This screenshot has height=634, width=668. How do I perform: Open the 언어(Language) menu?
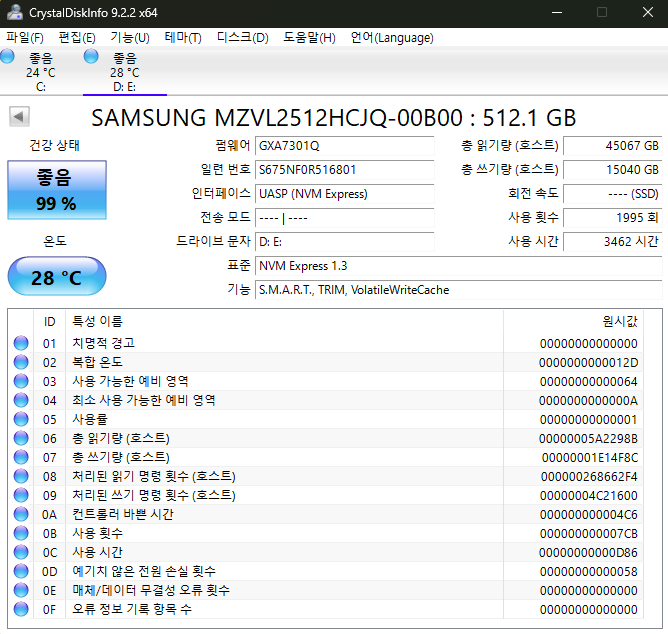pos(392,38)
